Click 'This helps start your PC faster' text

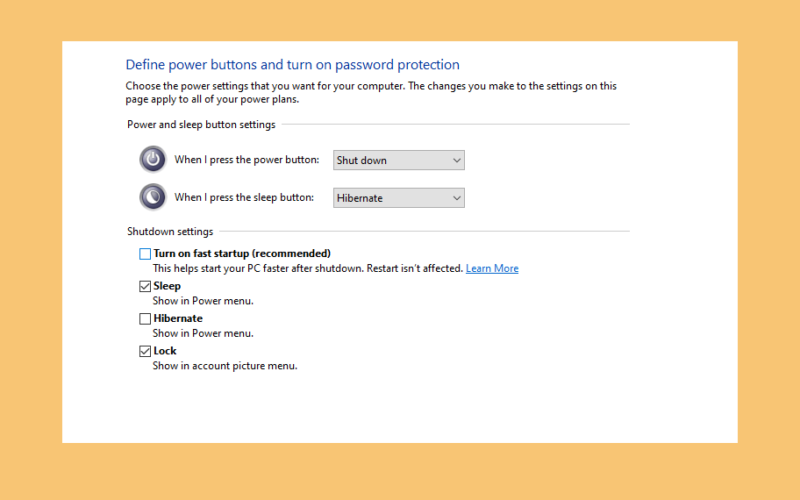[308, 268]
